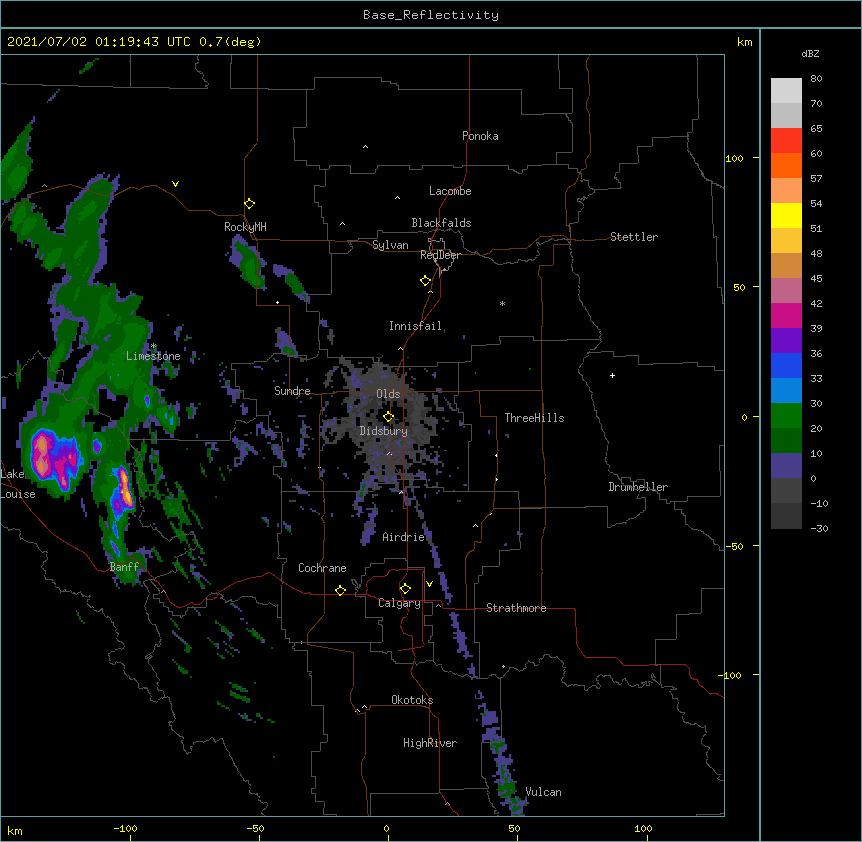Click the gray ground clutter around Olds
The width and height of the screenshot is (862, 842).
[388, 418]
